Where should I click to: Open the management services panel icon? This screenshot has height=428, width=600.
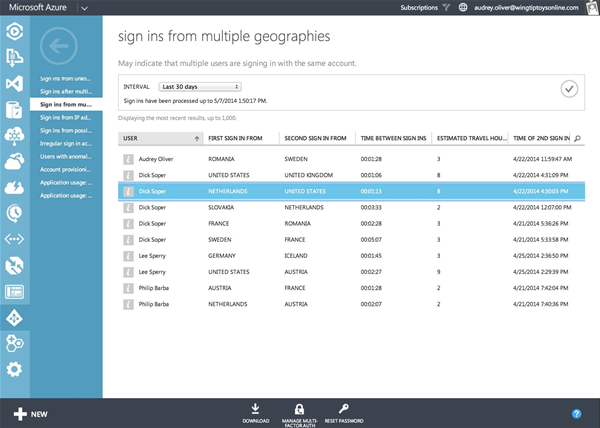15,292
